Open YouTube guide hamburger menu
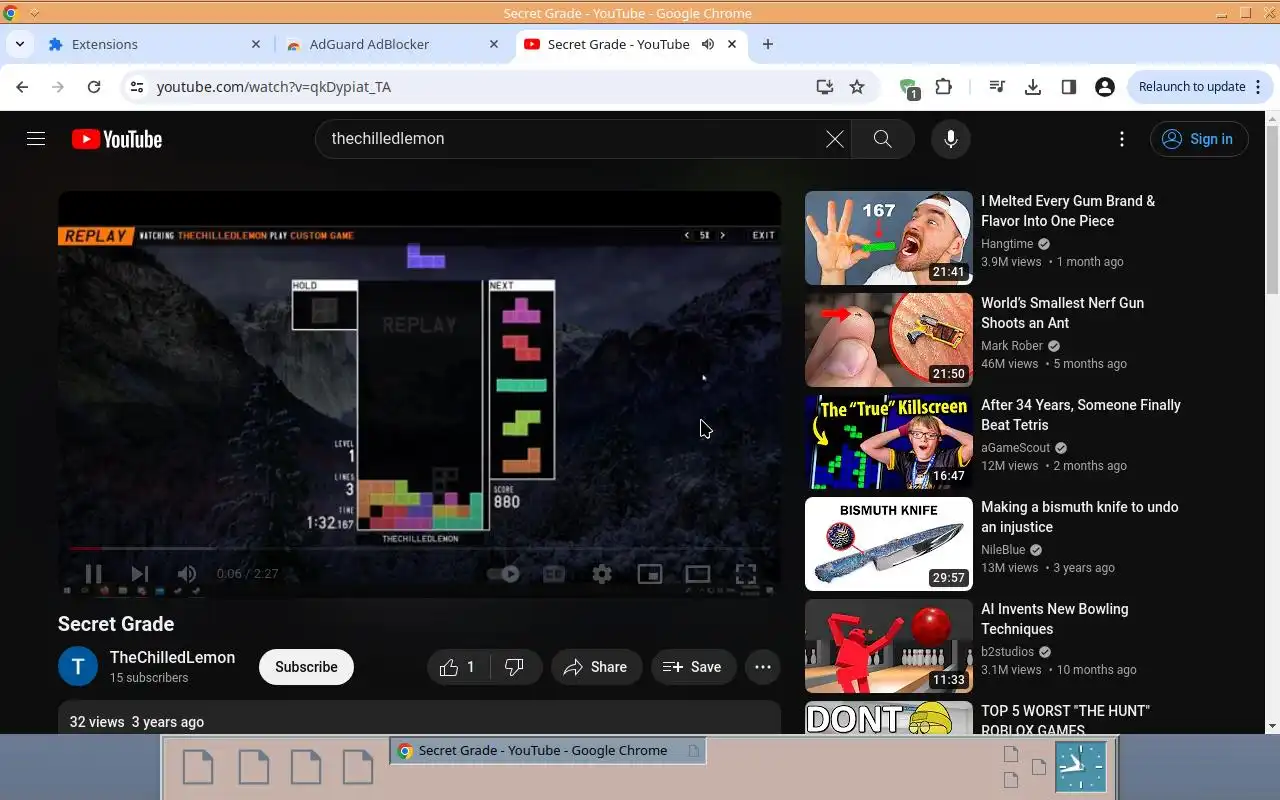 [x=36, y=139]
